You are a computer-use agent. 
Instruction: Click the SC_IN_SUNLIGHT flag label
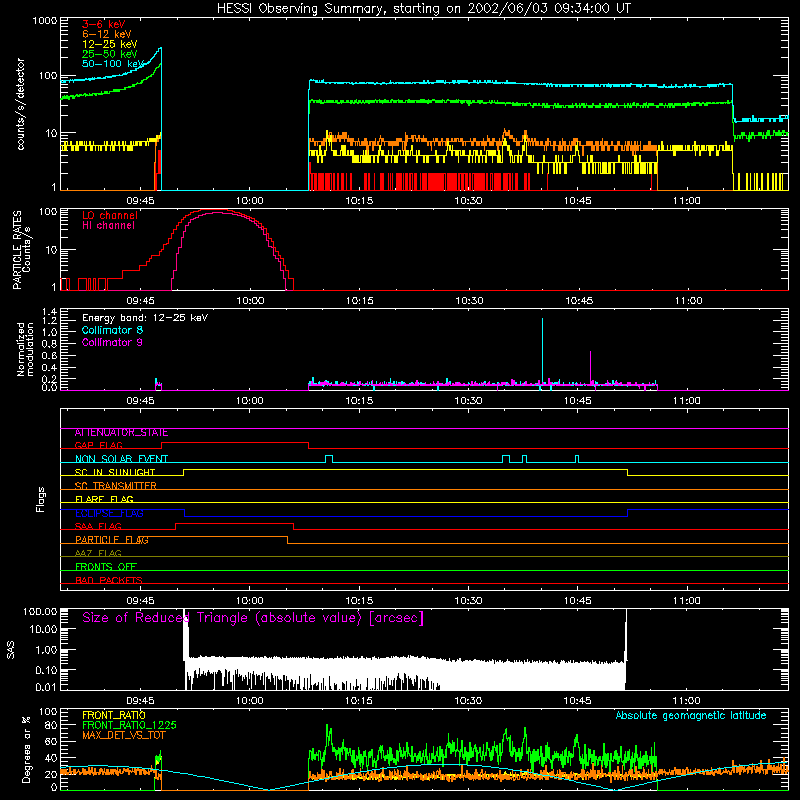[x=115, y=472]
